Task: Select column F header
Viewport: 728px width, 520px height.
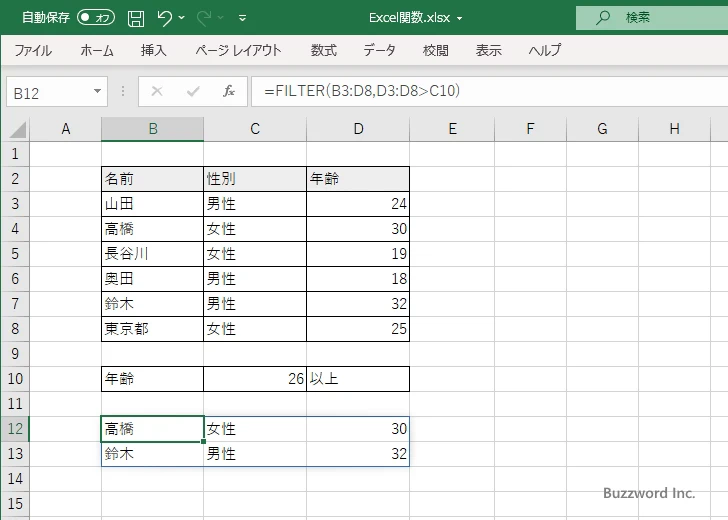Action: point(530,129)
